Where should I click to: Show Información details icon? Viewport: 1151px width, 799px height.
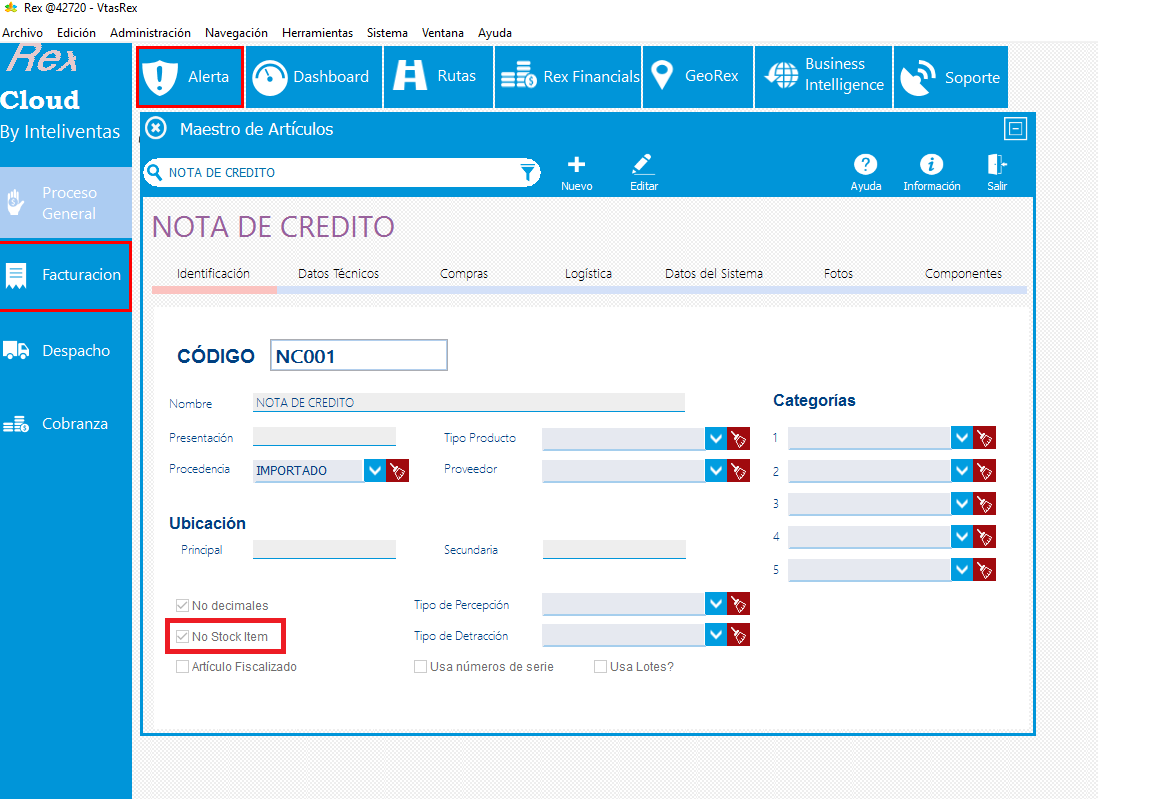tap(932, 173)
